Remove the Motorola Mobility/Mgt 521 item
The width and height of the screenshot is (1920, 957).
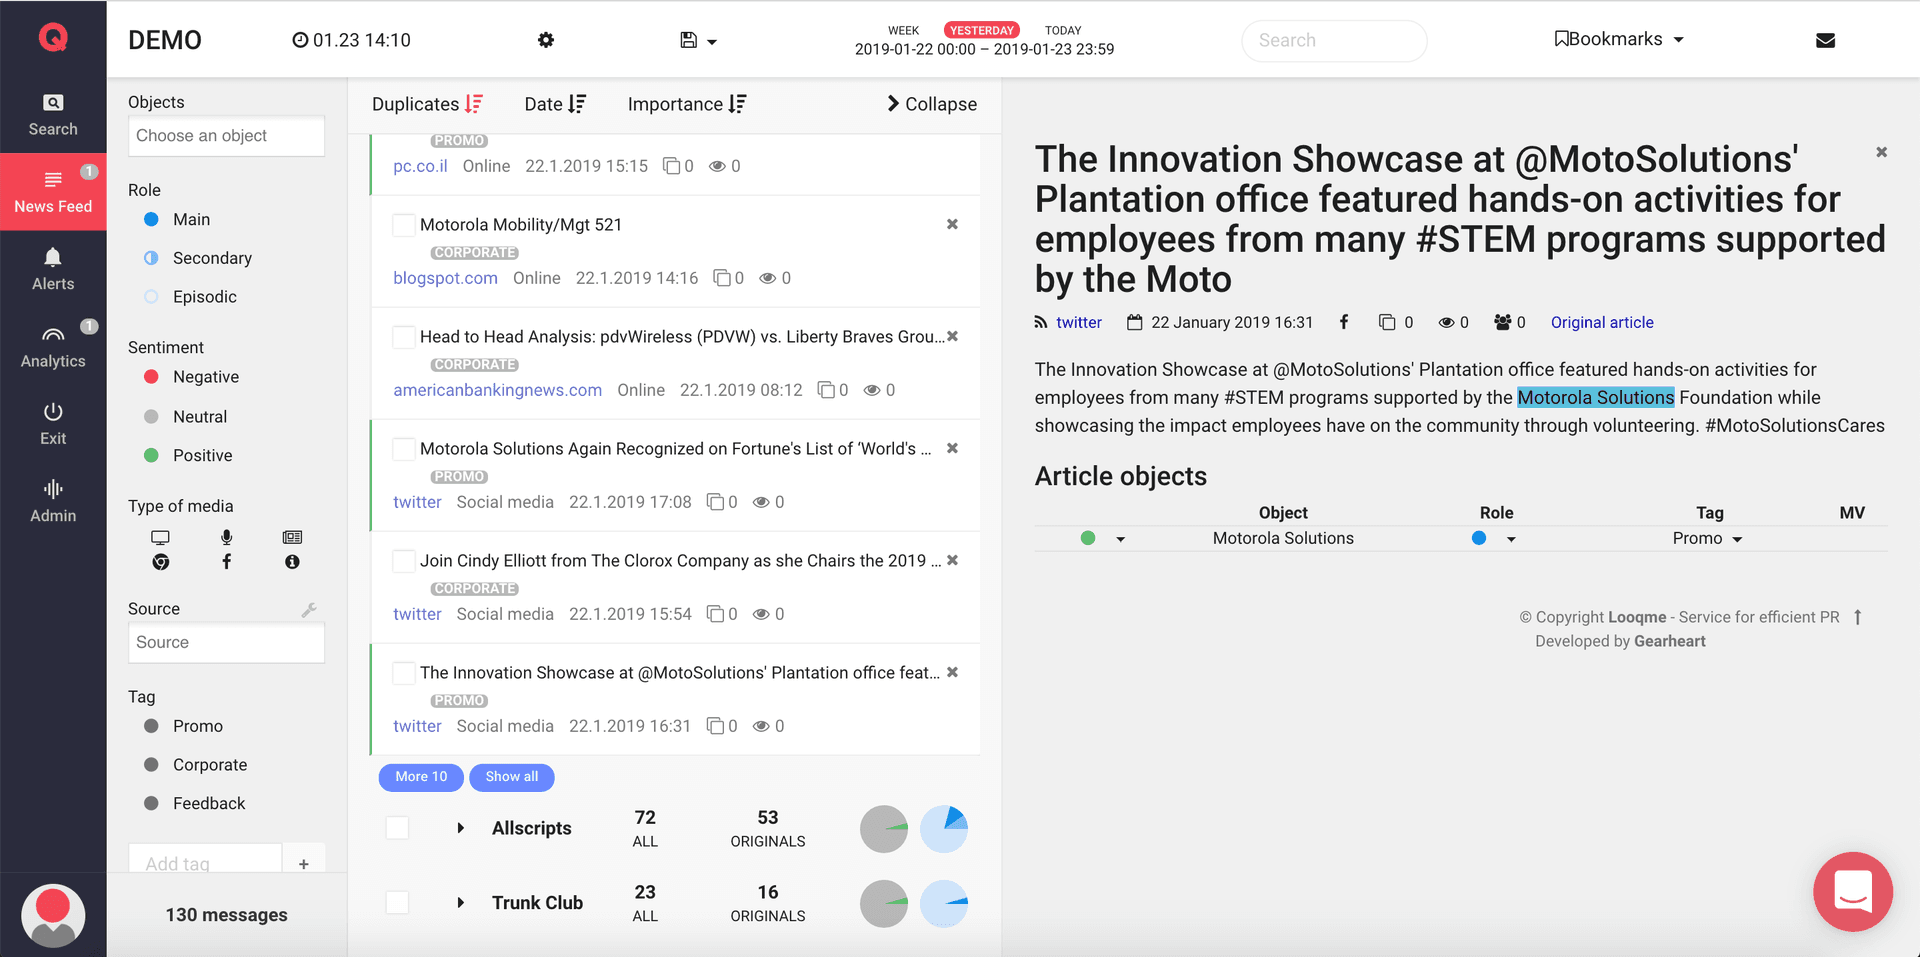tap(952, 224)
